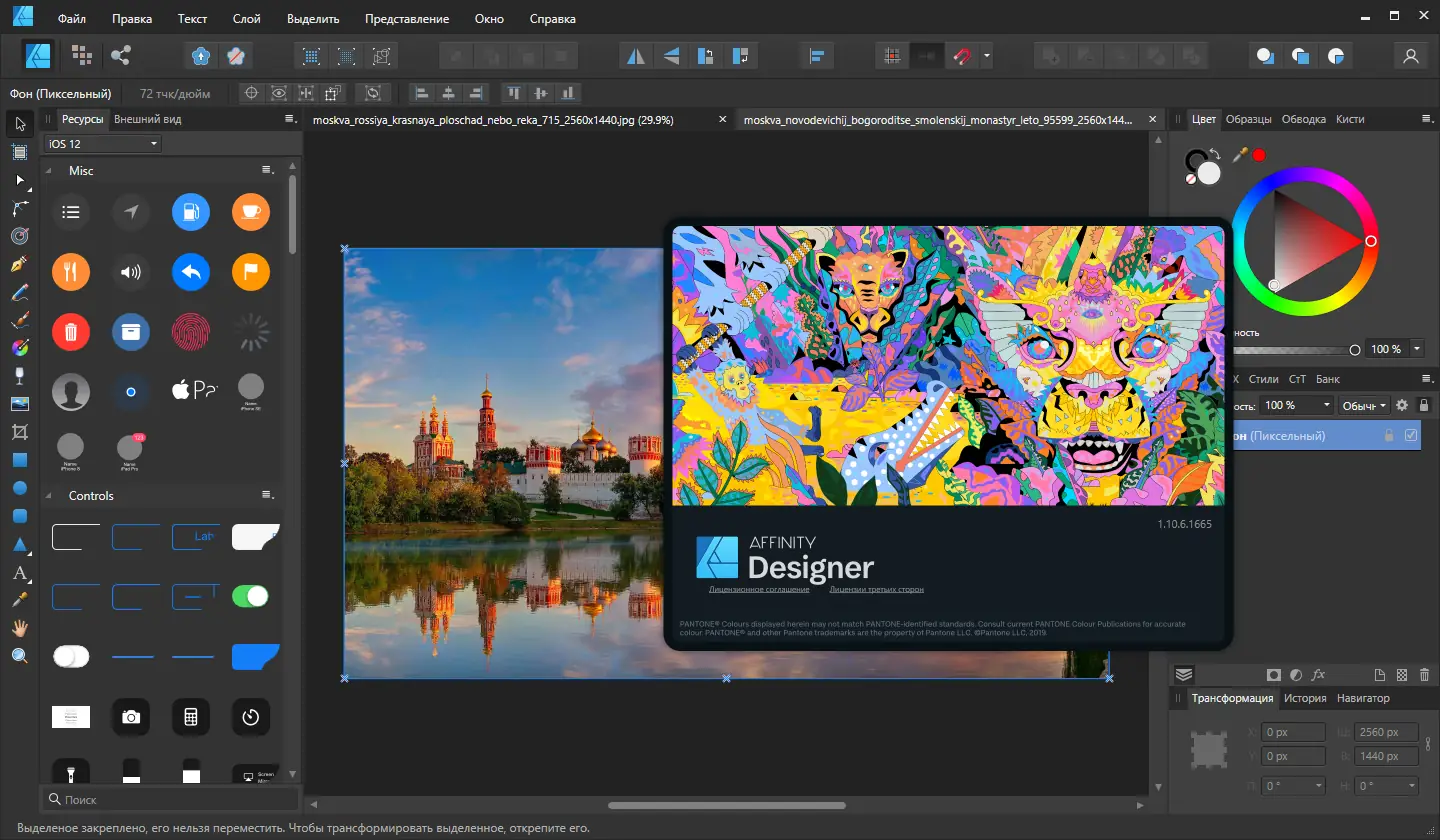
Task: Expand the Misc category options menu
Action: coord(267,171)
